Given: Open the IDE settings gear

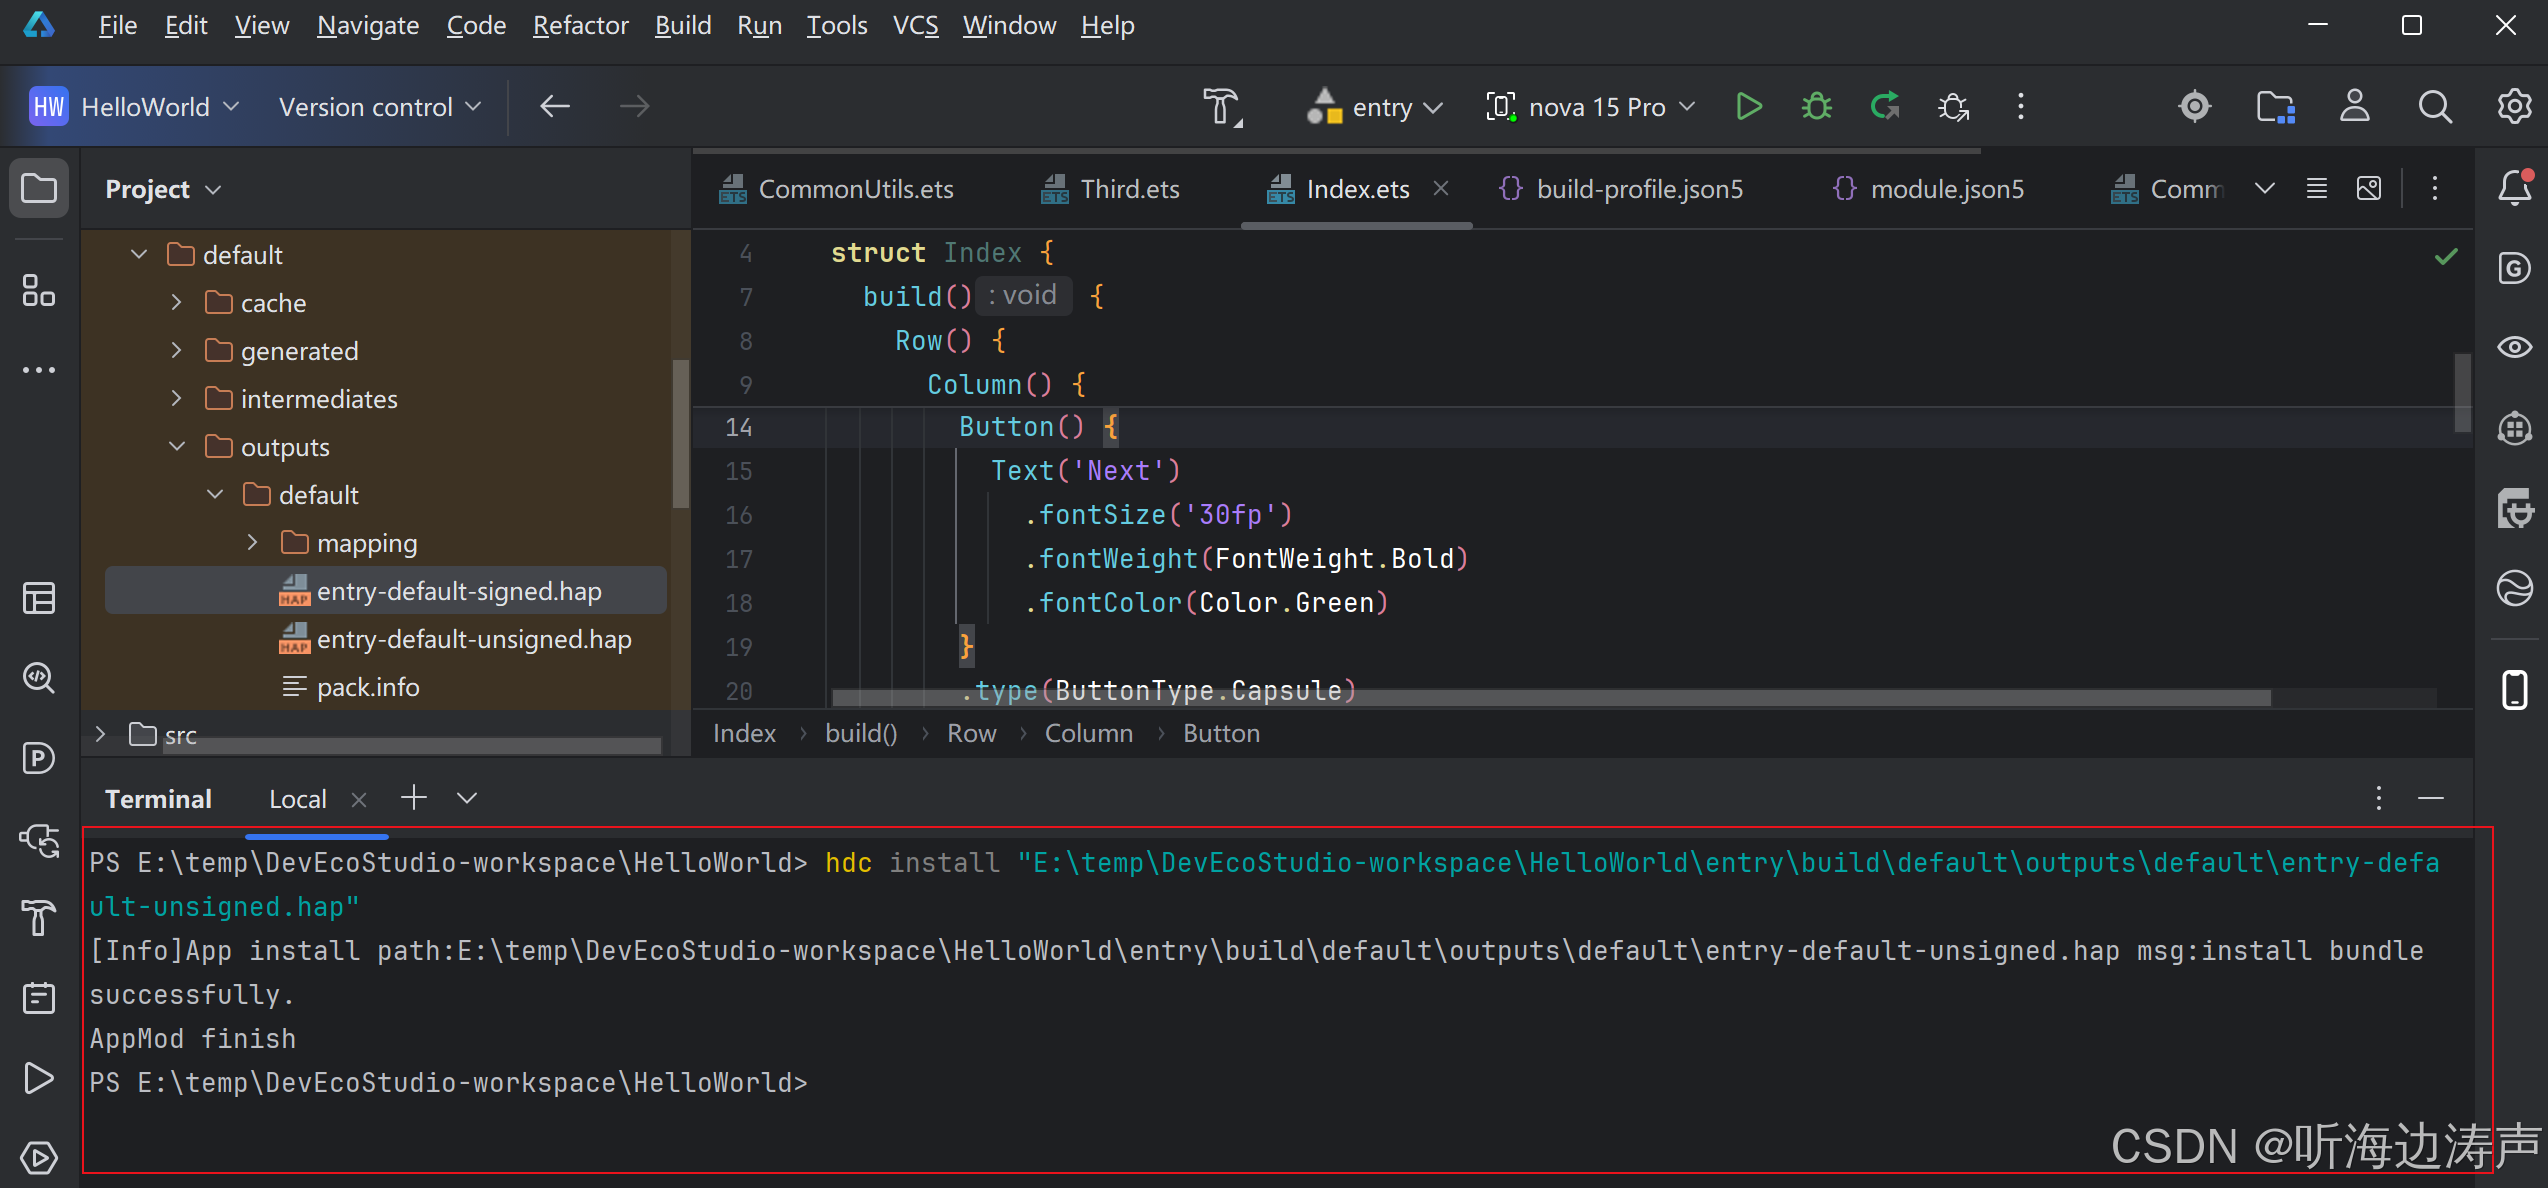Looking at the screenshot, I should [x=2515, y=106].
